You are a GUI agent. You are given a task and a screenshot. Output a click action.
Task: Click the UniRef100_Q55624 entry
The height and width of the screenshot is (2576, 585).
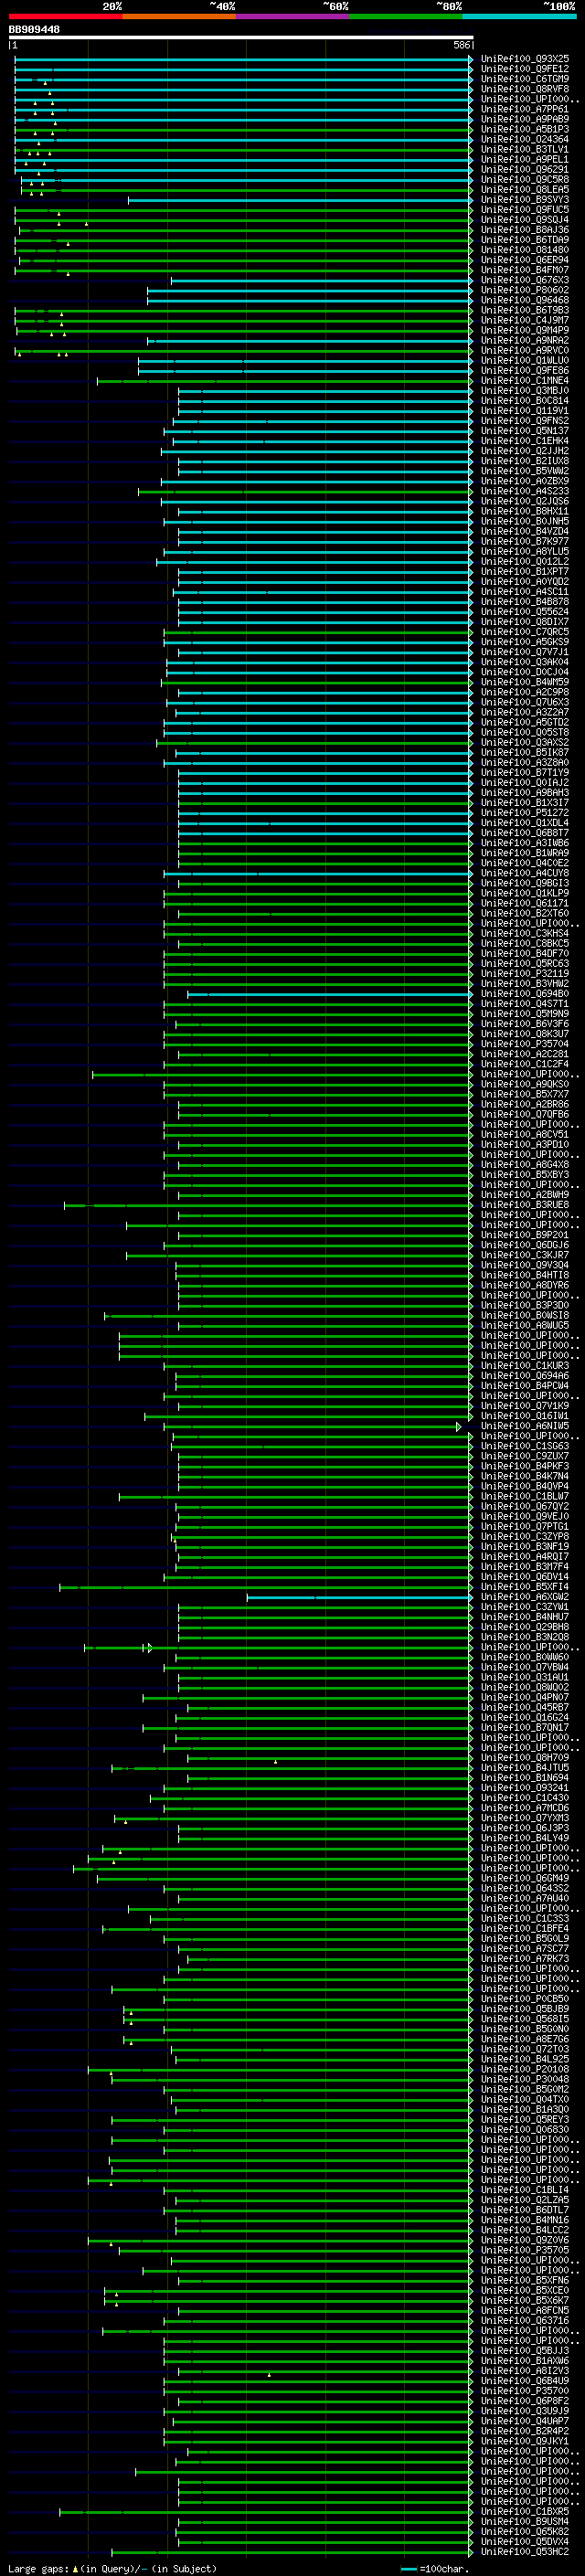pos(525,612)
